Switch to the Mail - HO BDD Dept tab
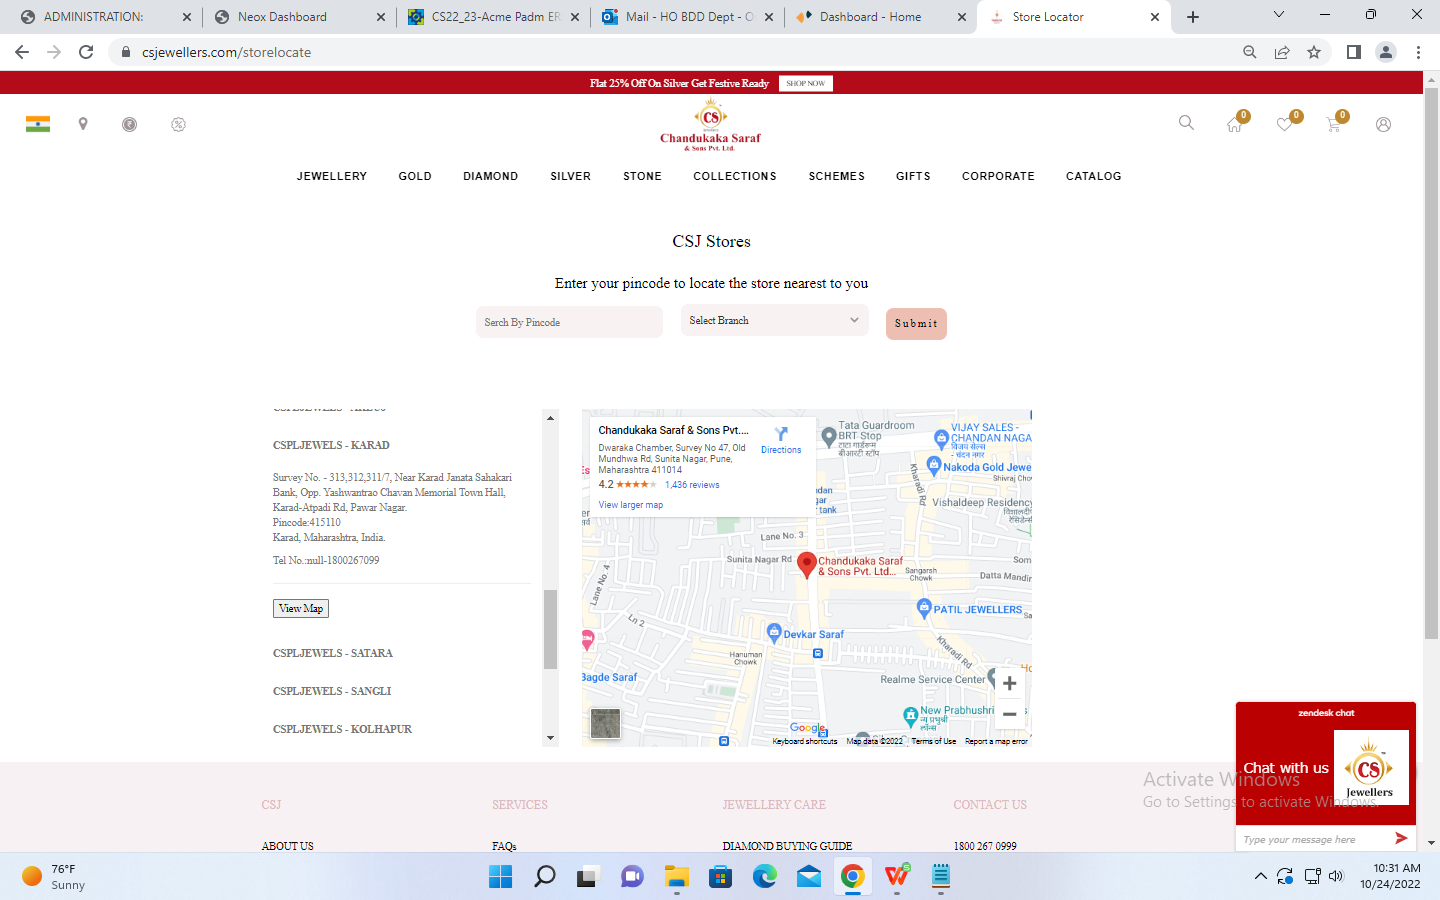Screen dimensions: 1440x900 [689, 17]
